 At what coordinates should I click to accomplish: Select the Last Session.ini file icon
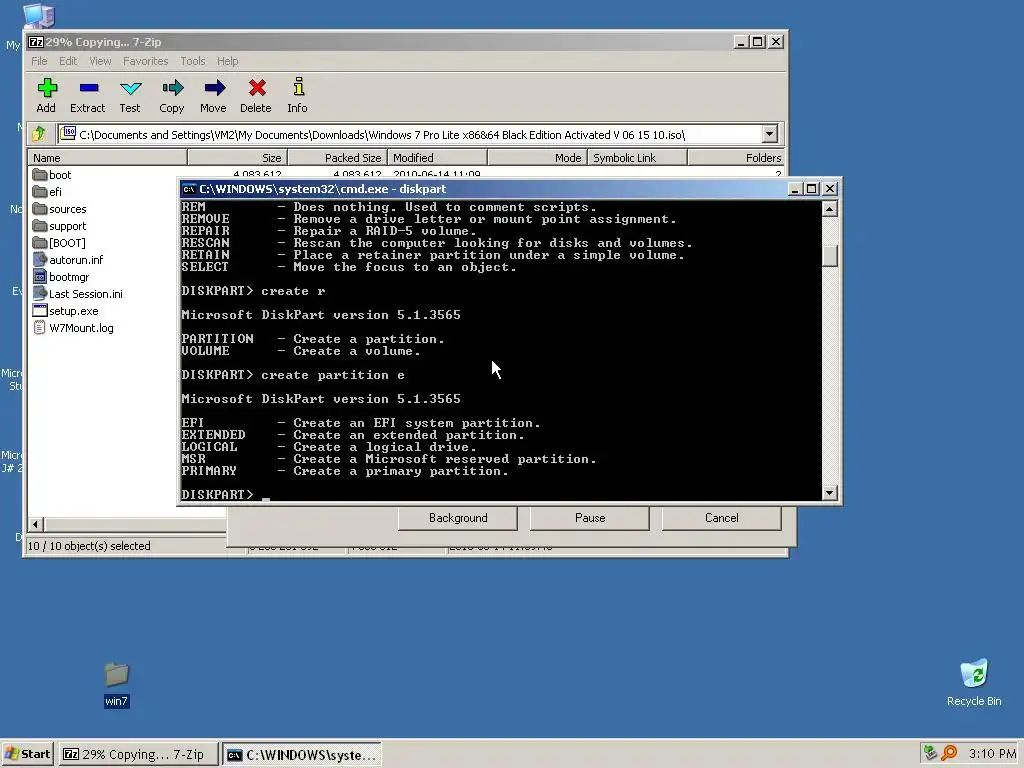pyautogui.click(x=40, y=293)
